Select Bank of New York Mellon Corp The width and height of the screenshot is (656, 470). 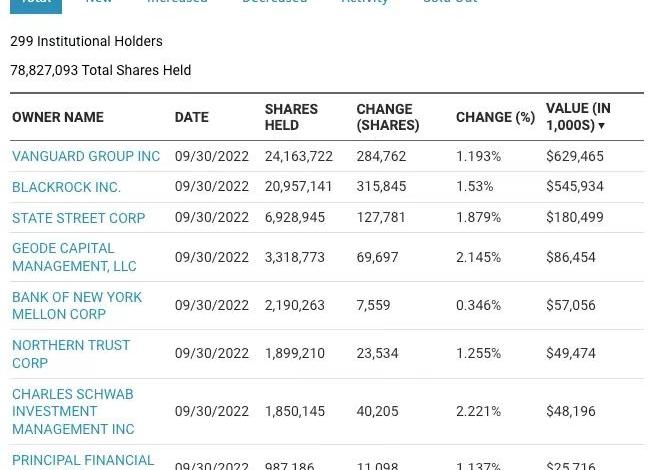(77, 305)
